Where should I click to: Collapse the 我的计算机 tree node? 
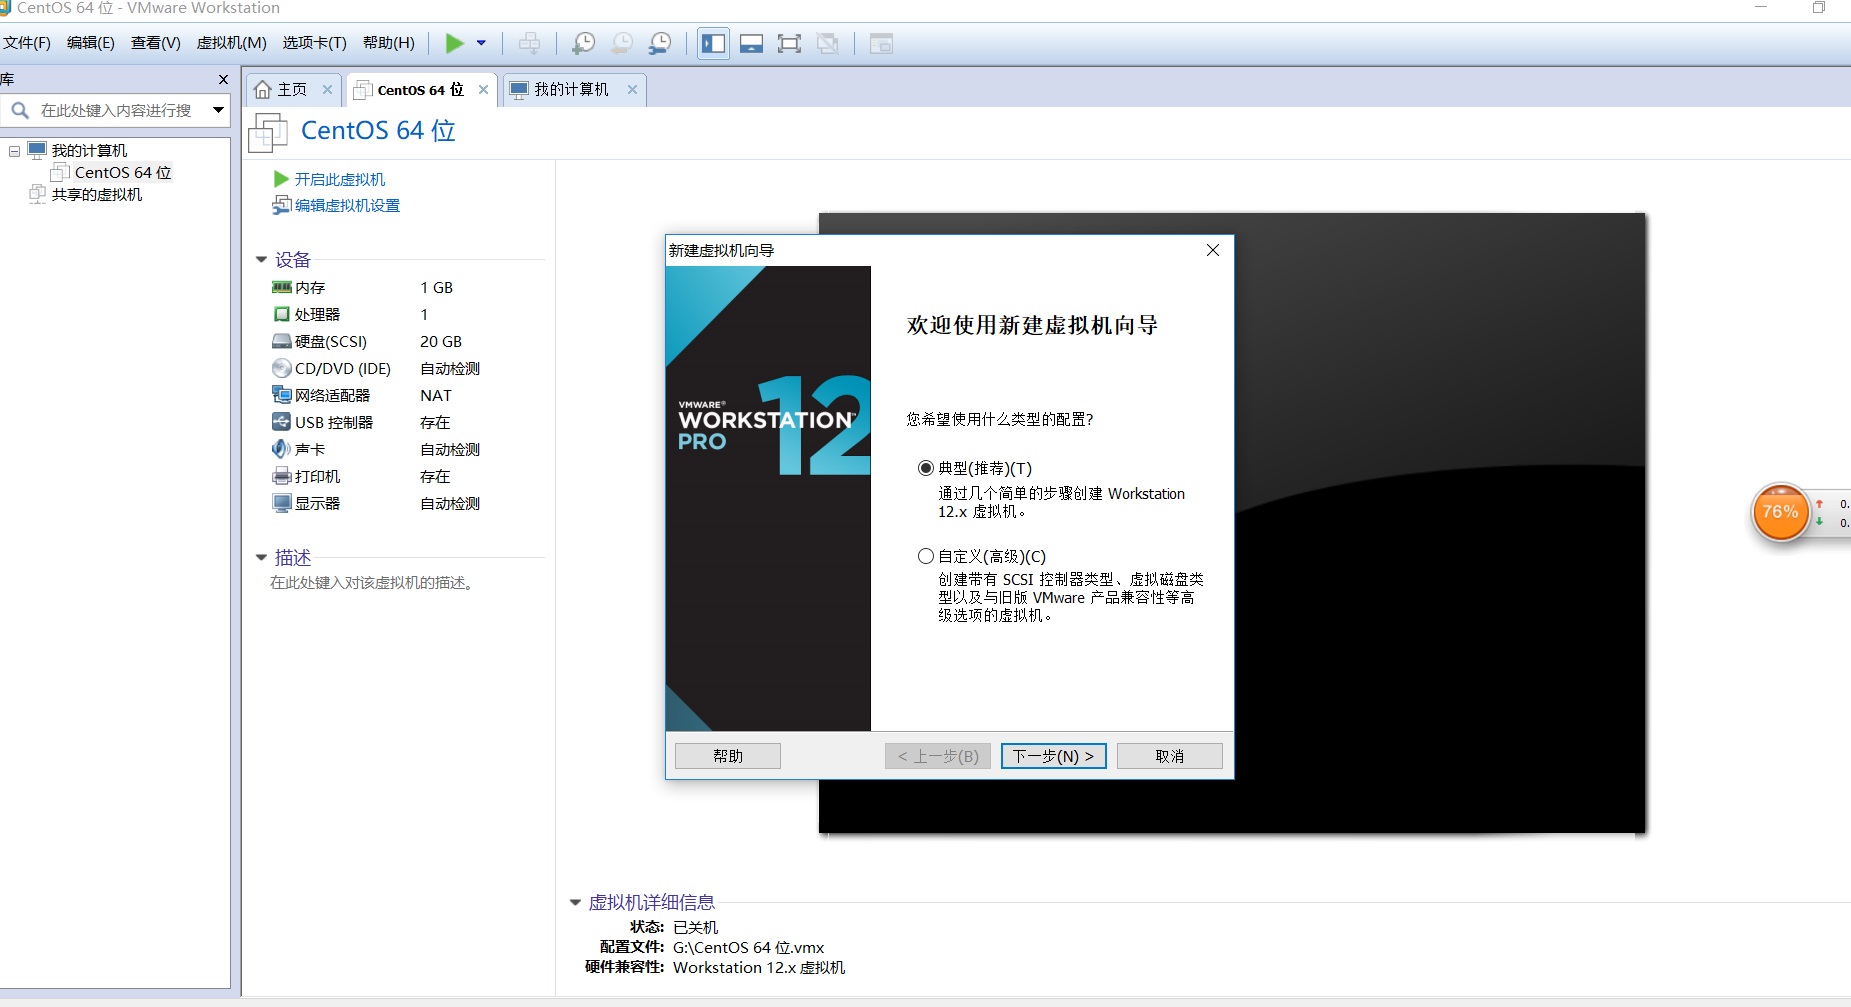click(x=14, y=151)
